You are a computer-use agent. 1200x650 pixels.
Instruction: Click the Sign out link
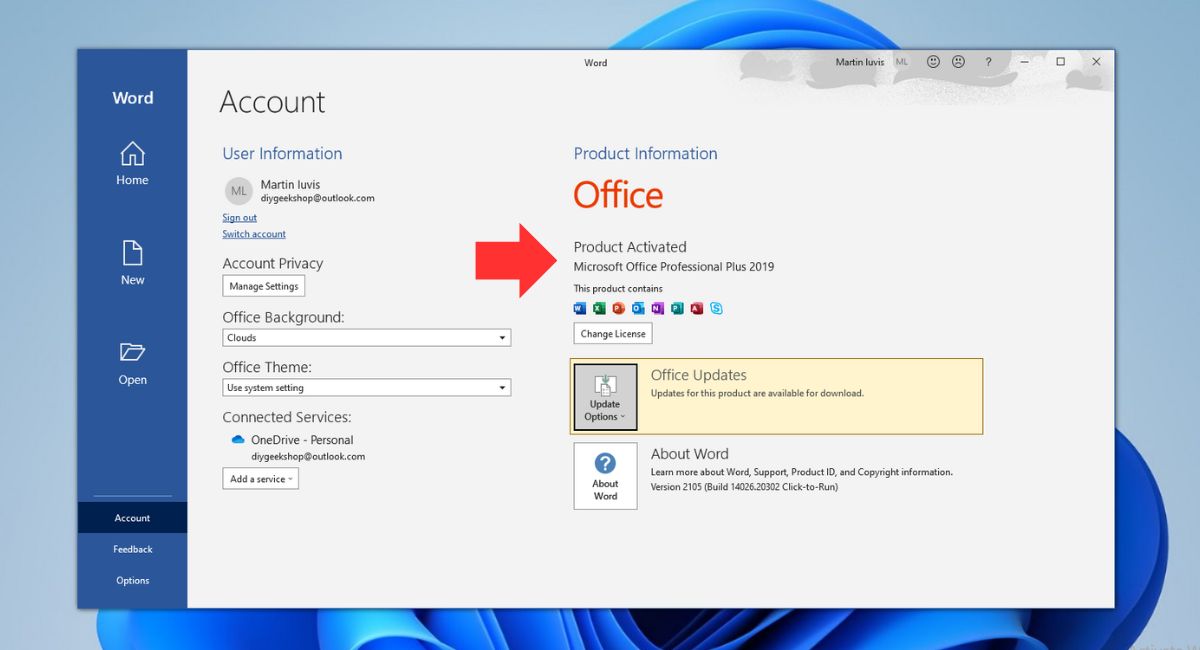239,218
